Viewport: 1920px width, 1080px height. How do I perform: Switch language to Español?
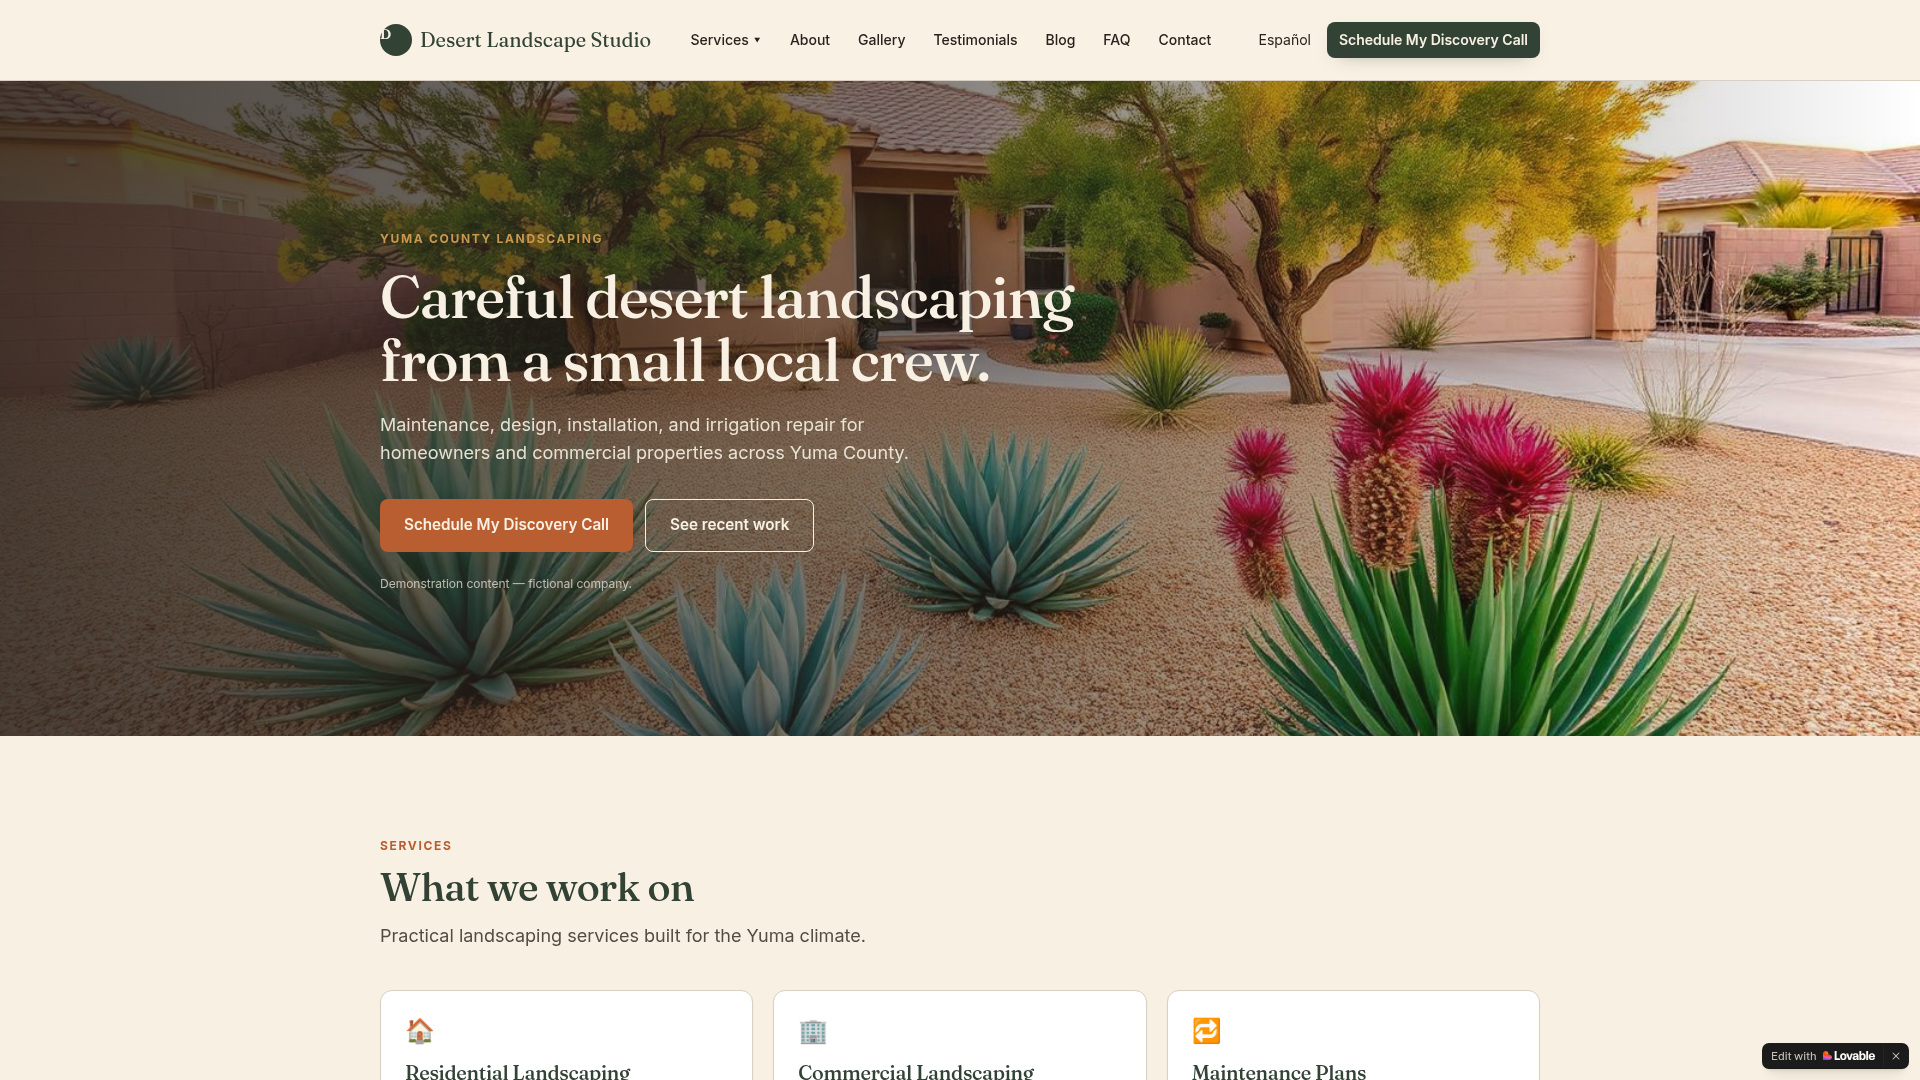(x=1284, y=40)
